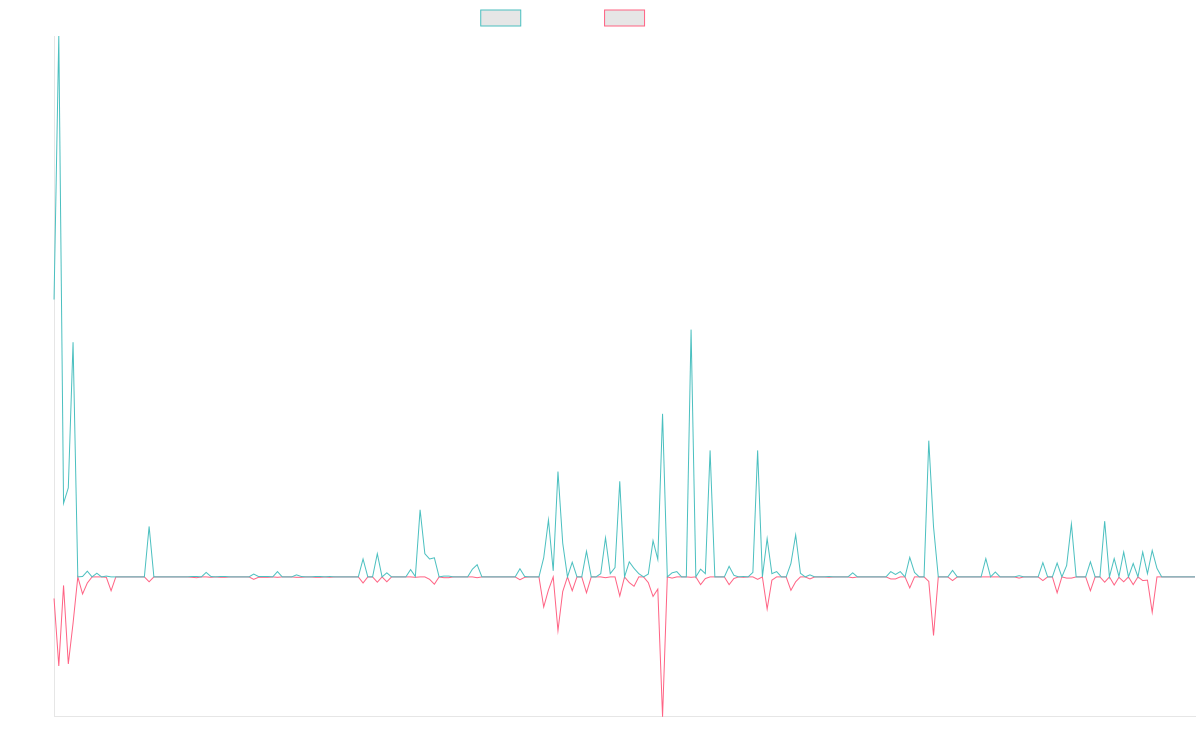Screen dimensions: 1200x750
Task: Click the pink Deletions legend color box
Action: (x=624, y=18)
